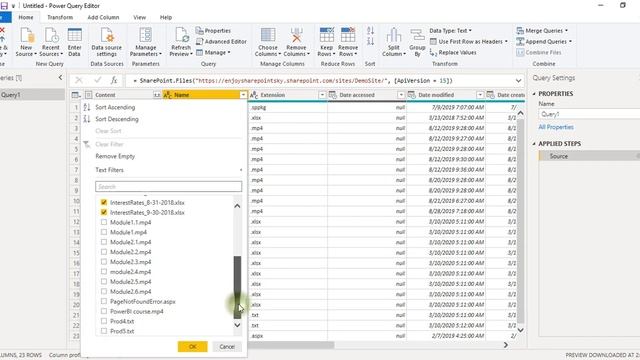Screen dimensions: 640x360
Task: Click Sort Descending in filter menu
Action: coord(117,119)
